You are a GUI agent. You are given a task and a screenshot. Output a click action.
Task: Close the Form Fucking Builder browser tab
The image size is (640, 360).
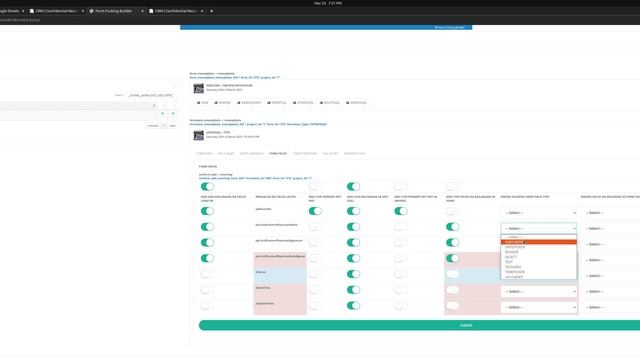click(142, 11)
